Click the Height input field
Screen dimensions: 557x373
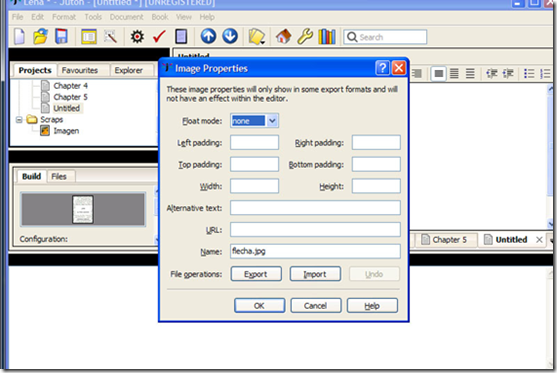pyautogui.click(x=376, y=186)
